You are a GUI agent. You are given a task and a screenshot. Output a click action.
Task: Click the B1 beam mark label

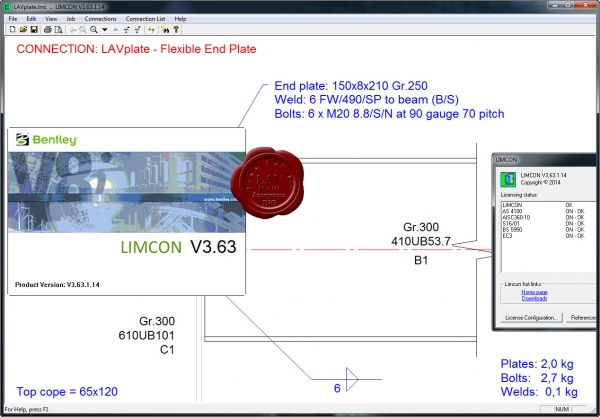pyautogui.click(x=421, y=261)
